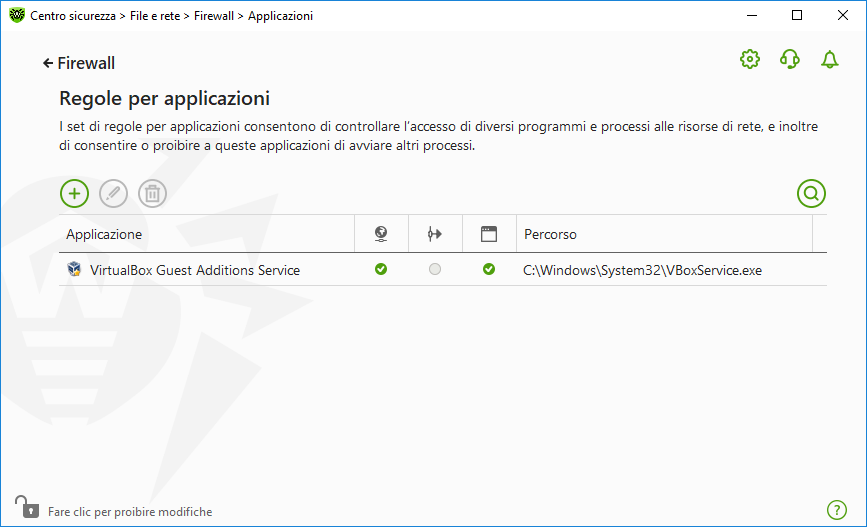Select VirtualBox Guest Additions Service row
867x527 pixels.
pos(194,270)
